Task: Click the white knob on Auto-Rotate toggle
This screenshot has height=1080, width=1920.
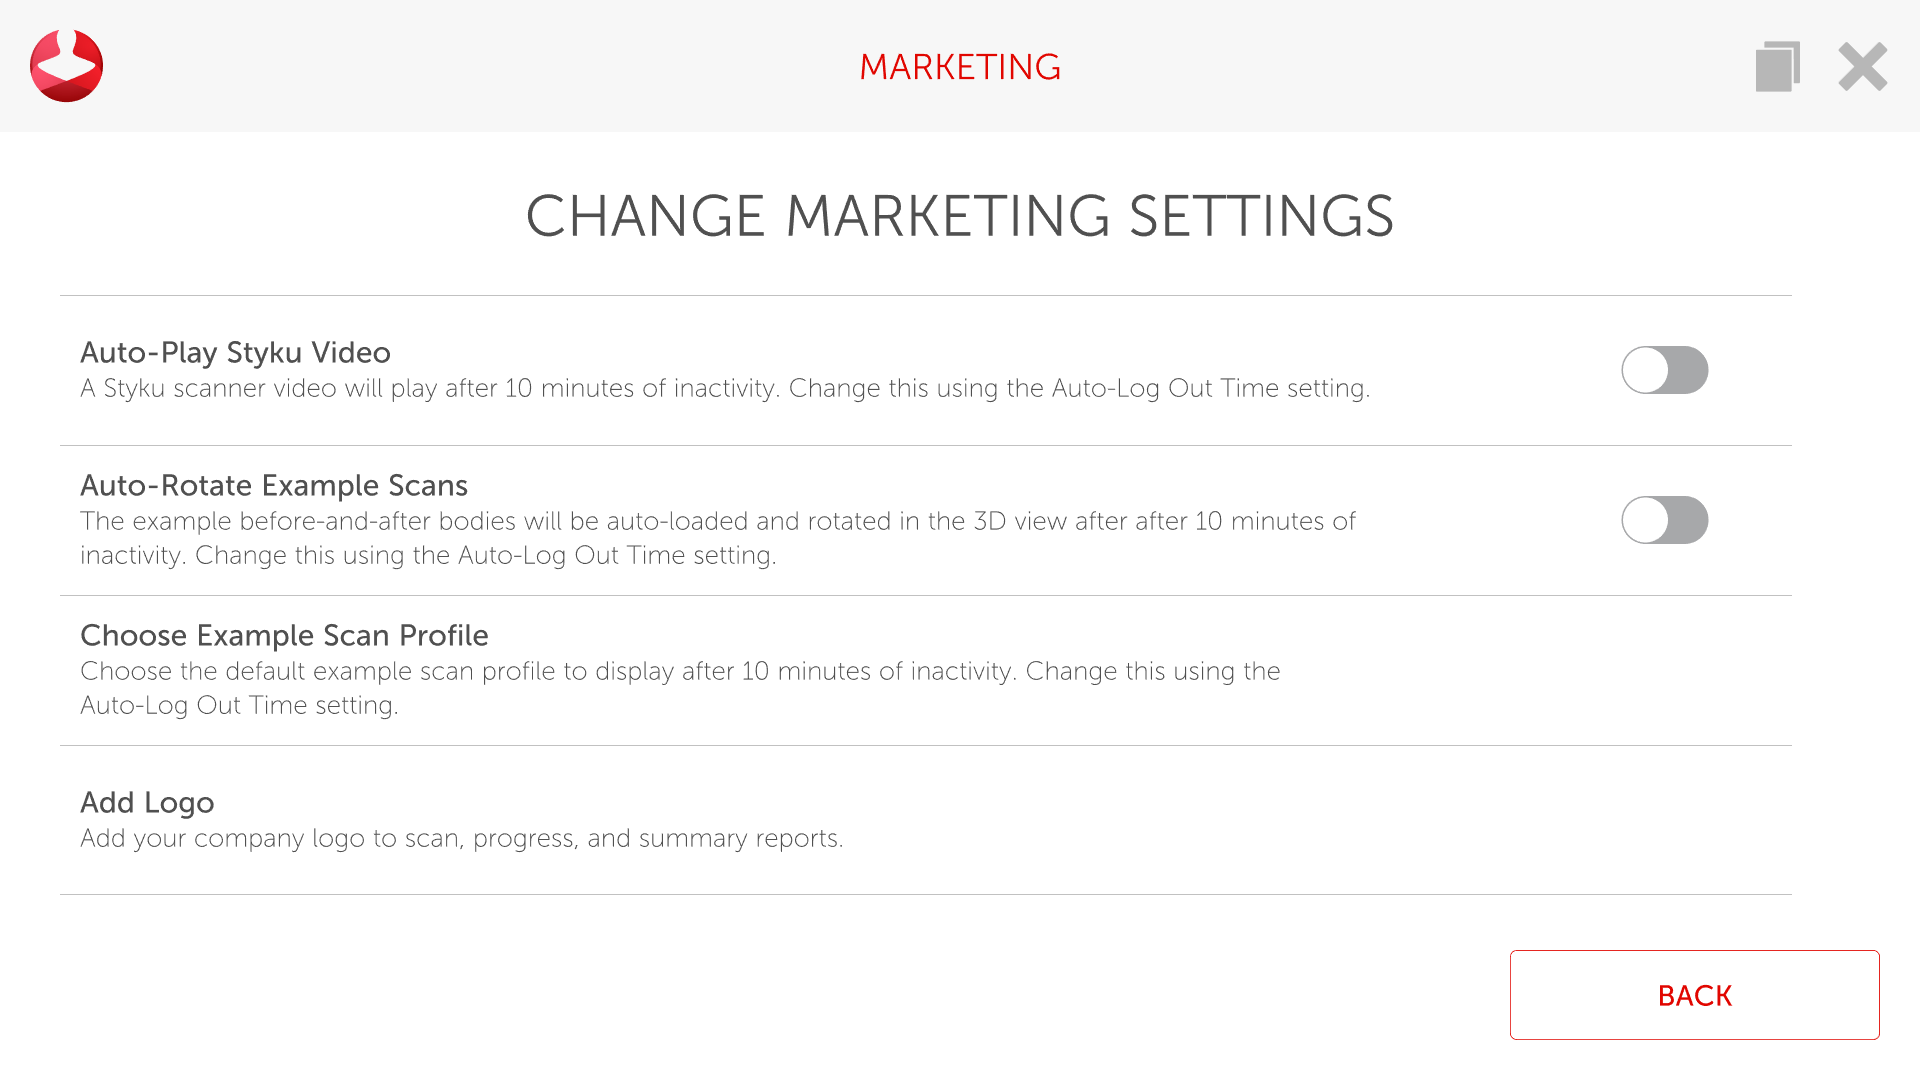Action: point(1646,520)
